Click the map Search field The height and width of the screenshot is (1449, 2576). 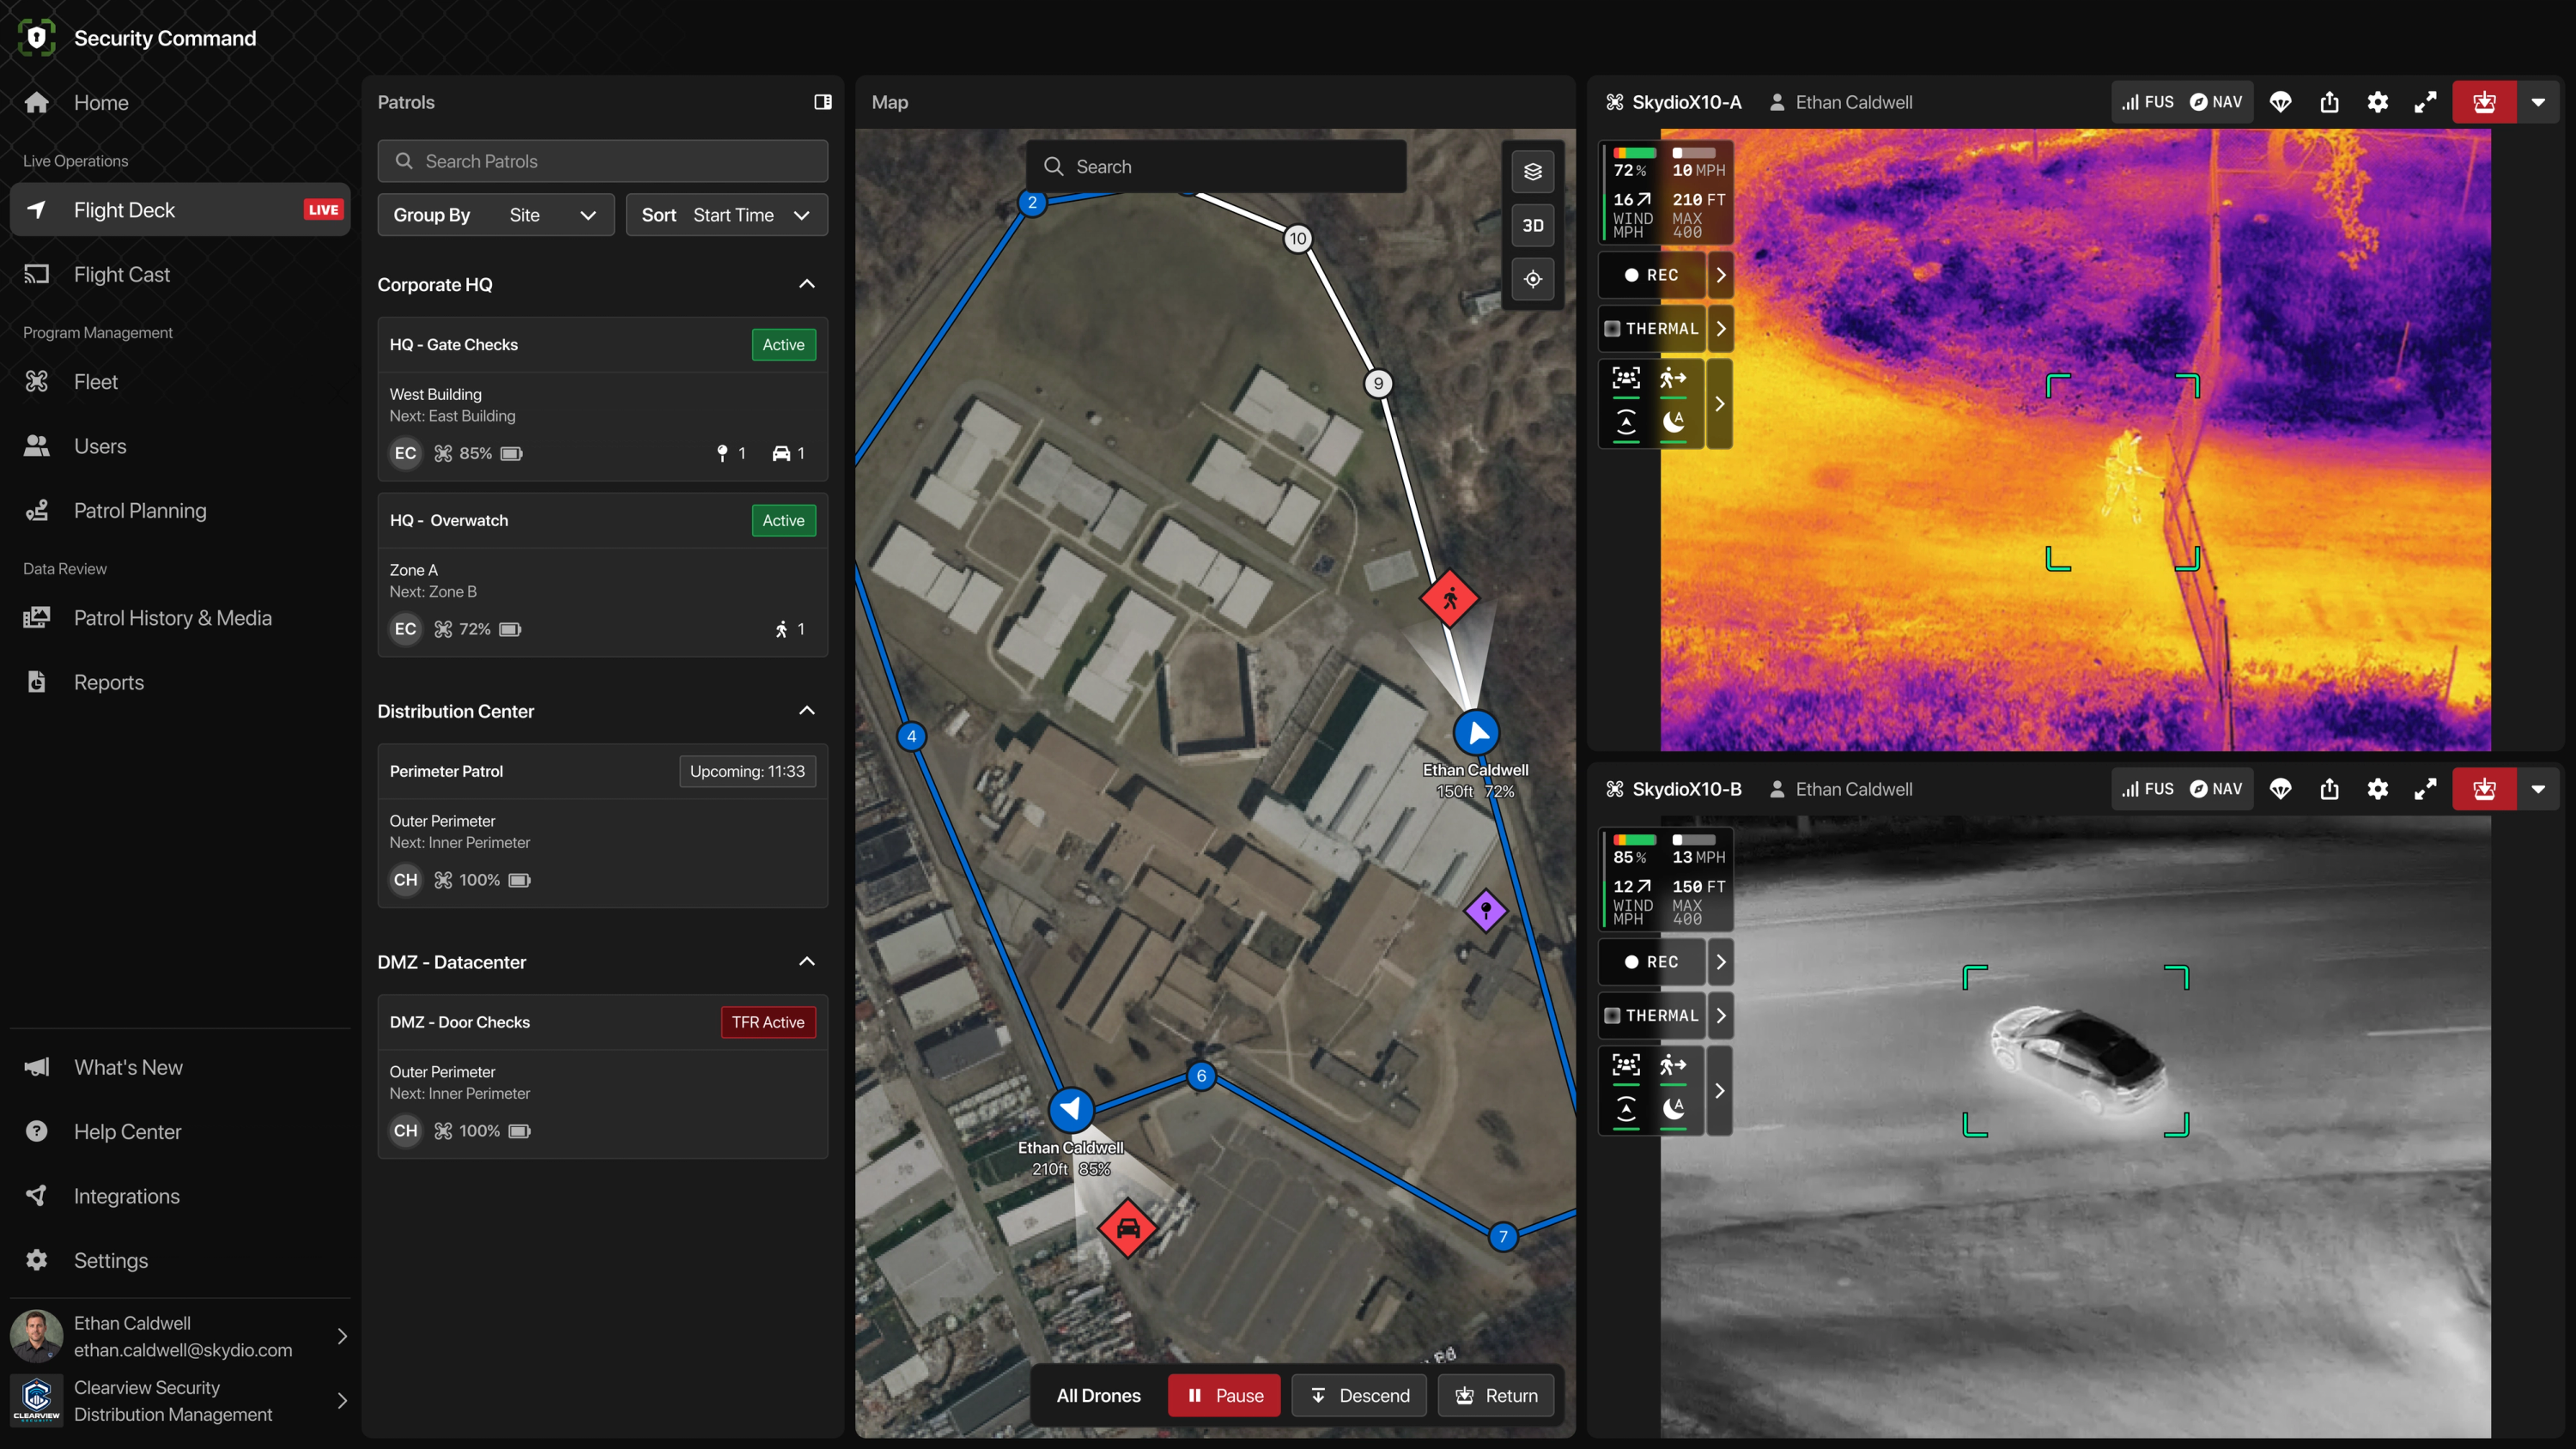(x=1216, y=166)
